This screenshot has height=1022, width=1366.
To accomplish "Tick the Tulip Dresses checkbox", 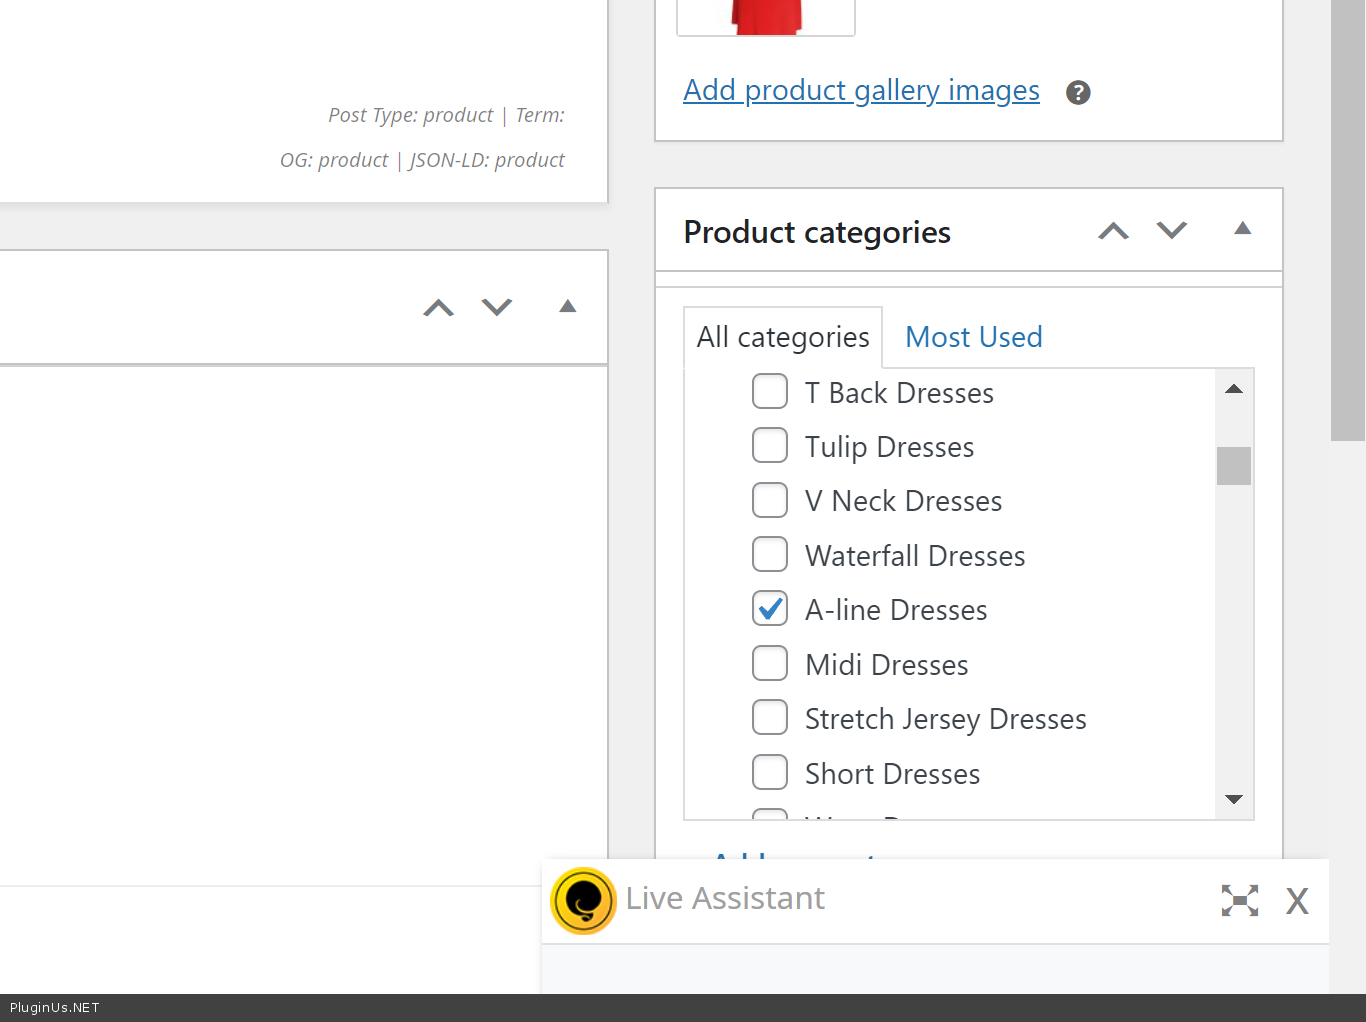I will coord(770,446).
